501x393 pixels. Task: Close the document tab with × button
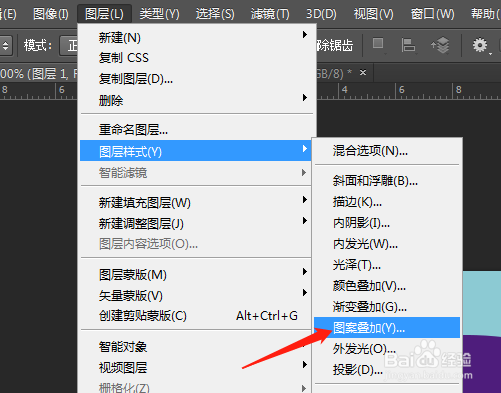(363, 72)
